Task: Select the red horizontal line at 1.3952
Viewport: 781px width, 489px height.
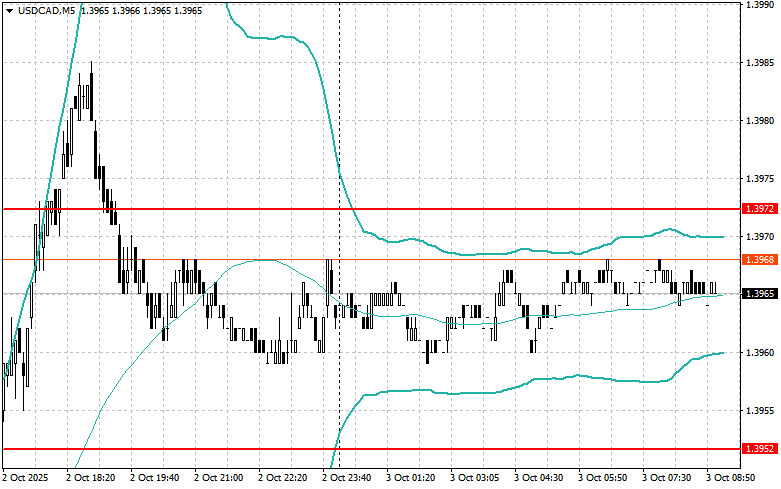Action: point(372,449)
